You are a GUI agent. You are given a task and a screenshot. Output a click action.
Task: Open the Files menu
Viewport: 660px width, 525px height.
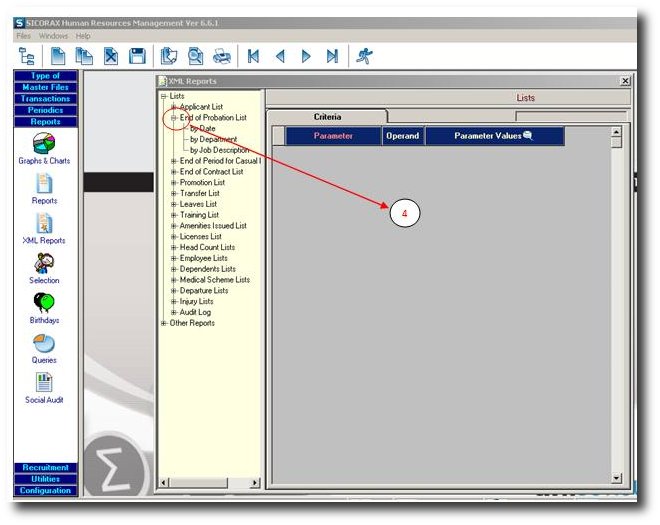(24, 36)
